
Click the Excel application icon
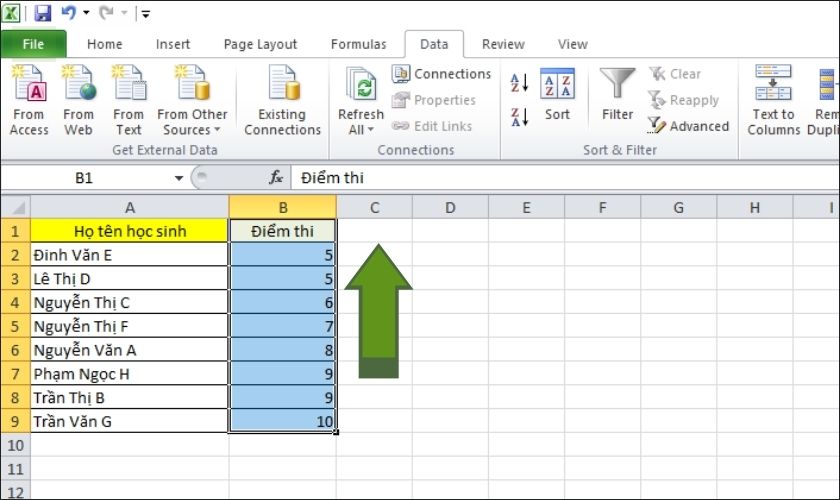click(11, 13)
